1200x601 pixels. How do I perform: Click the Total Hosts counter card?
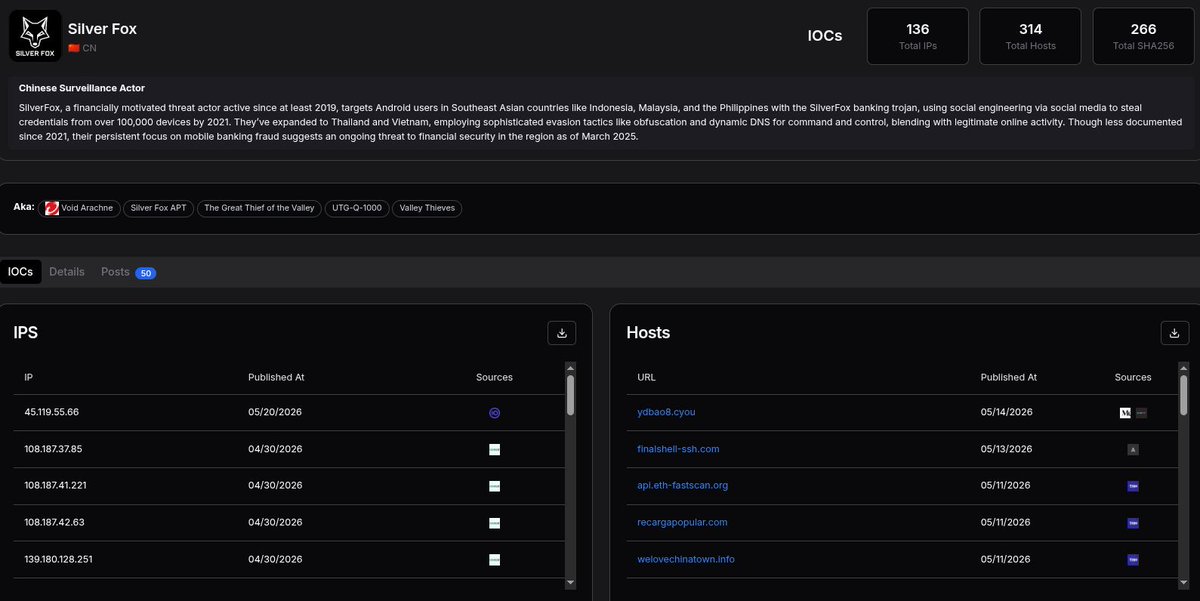[1030, 36]
